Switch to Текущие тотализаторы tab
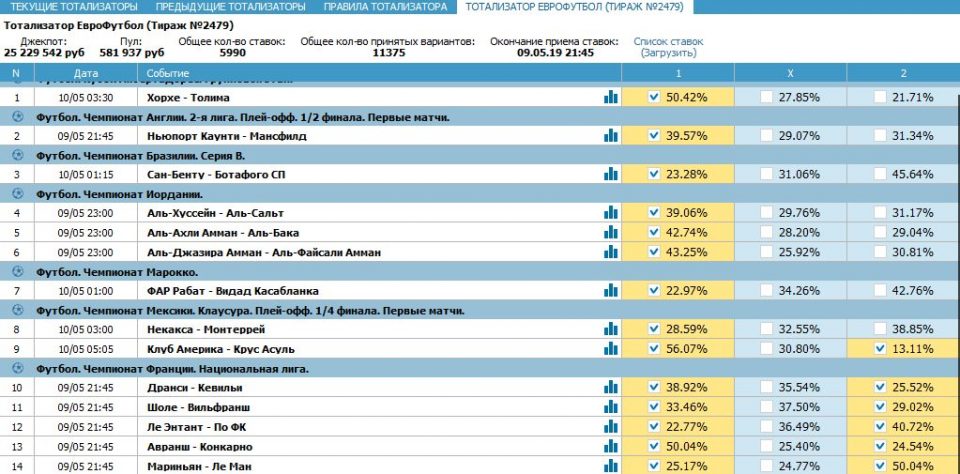 click(74, 7)
